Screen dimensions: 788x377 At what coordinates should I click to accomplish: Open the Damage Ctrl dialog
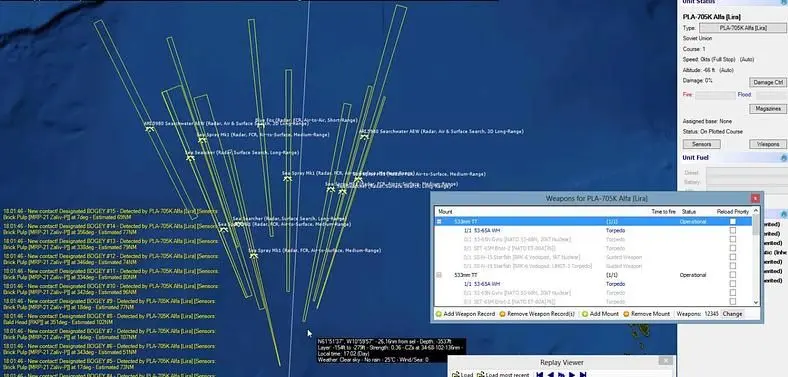point(768,82)
